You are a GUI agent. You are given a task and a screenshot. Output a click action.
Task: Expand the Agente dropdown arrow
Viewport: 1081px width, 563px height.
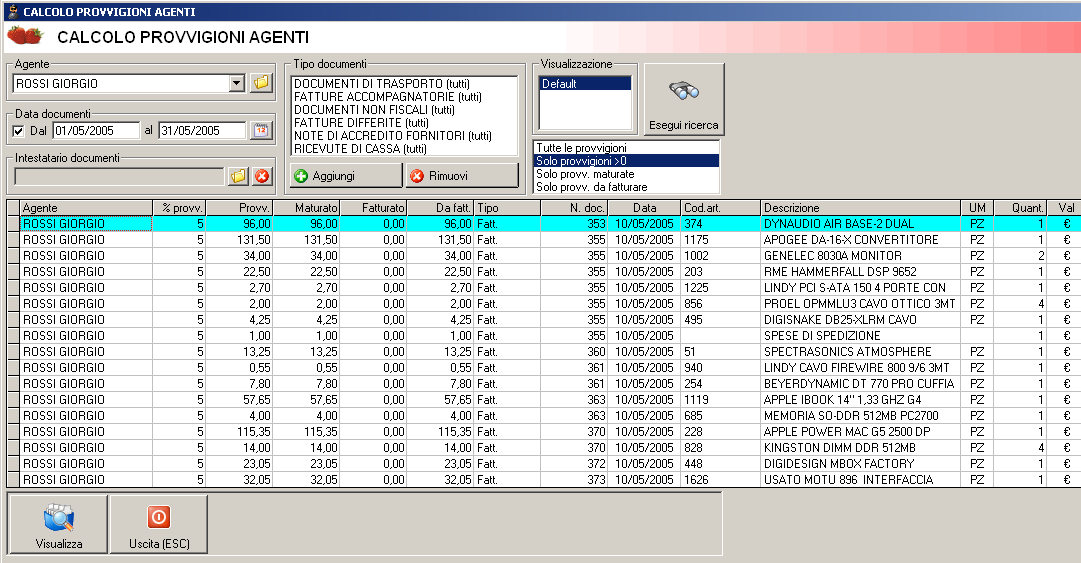point(236,83)
